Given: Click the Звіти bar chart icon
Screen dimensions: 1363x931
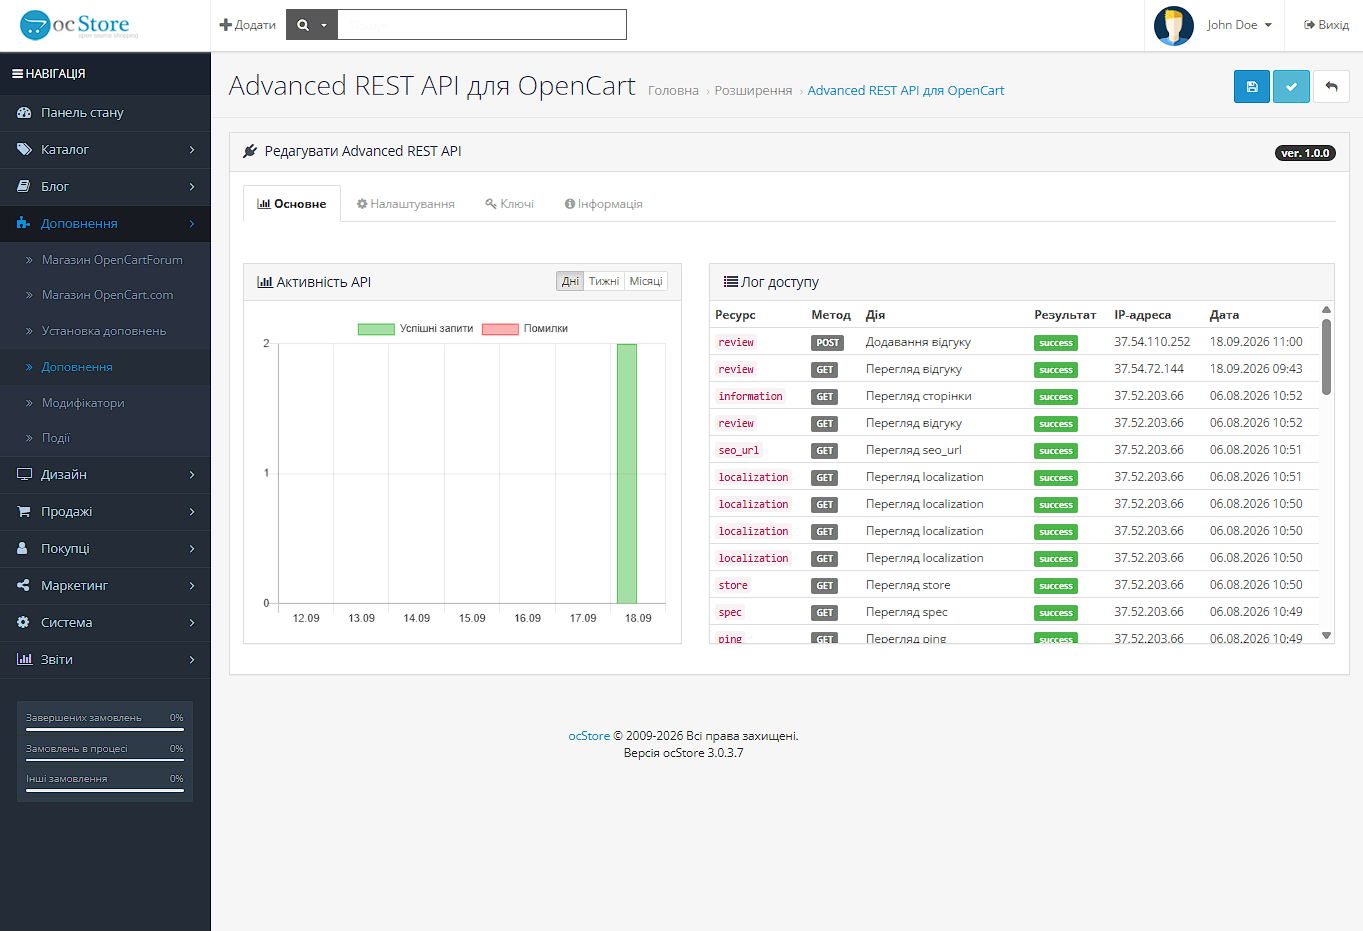Looking at the screenshot, I should [x=24, y=660].
